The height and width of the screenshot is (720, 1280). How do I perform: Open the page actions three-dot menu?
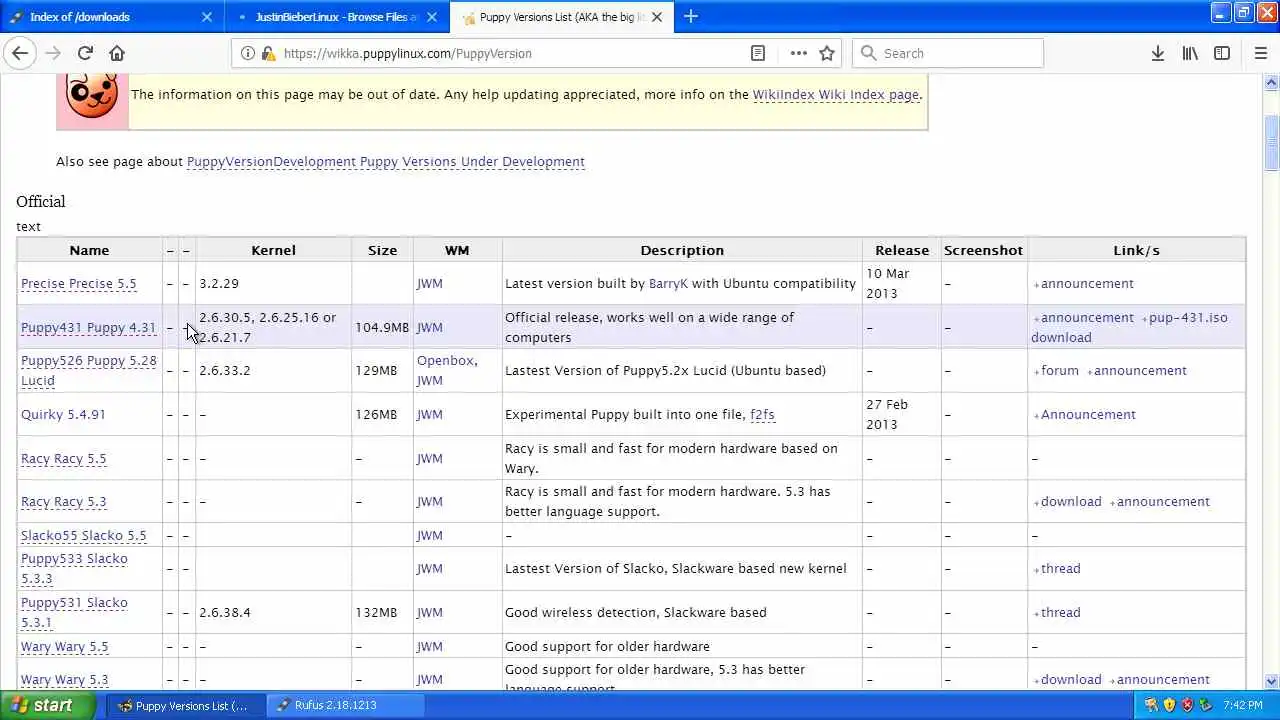pyautogui.click(x=798, y=53)
